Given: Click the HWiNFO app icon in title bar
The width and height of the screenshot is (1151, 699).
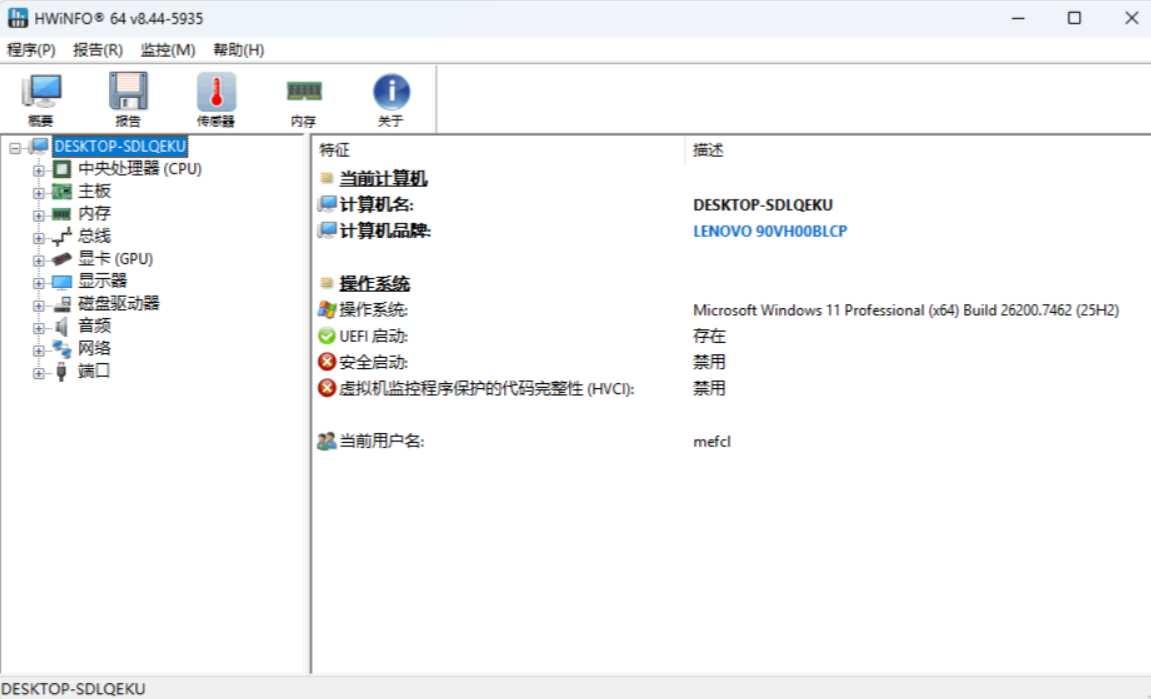Looking at the screenshot, I should tap(18, 18).
